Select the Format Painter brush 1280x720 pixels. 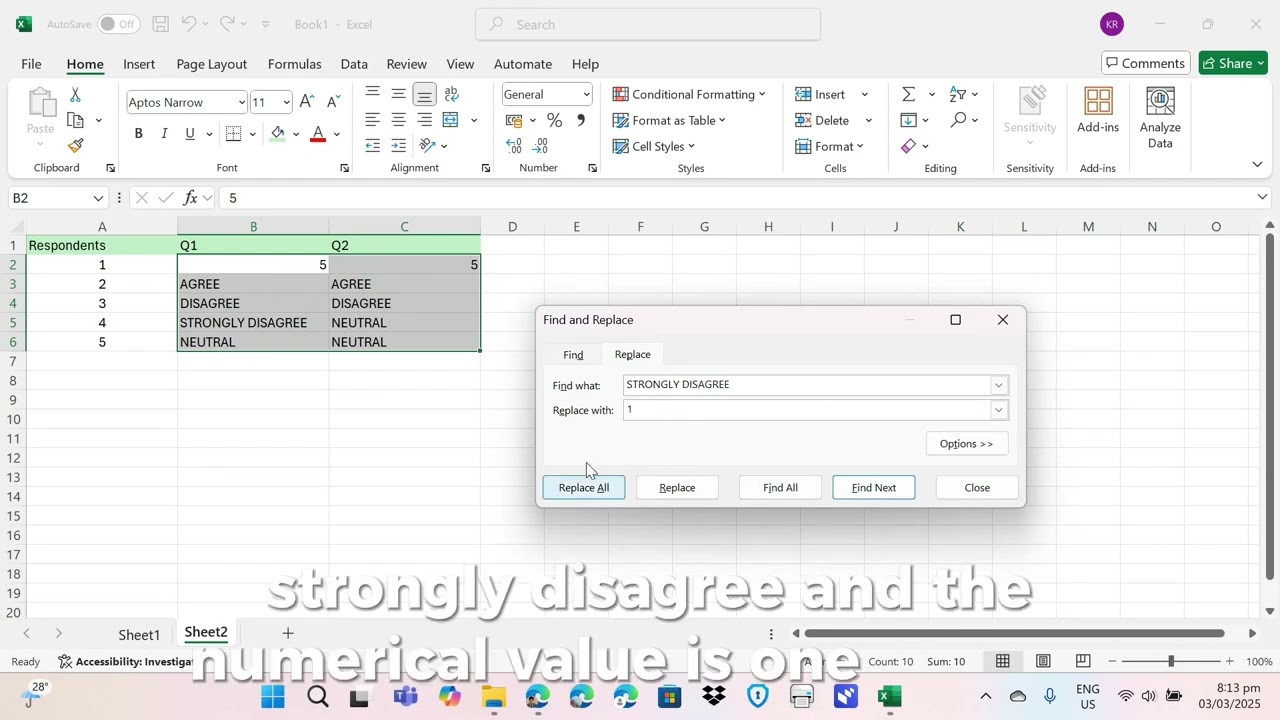[75, 145]
